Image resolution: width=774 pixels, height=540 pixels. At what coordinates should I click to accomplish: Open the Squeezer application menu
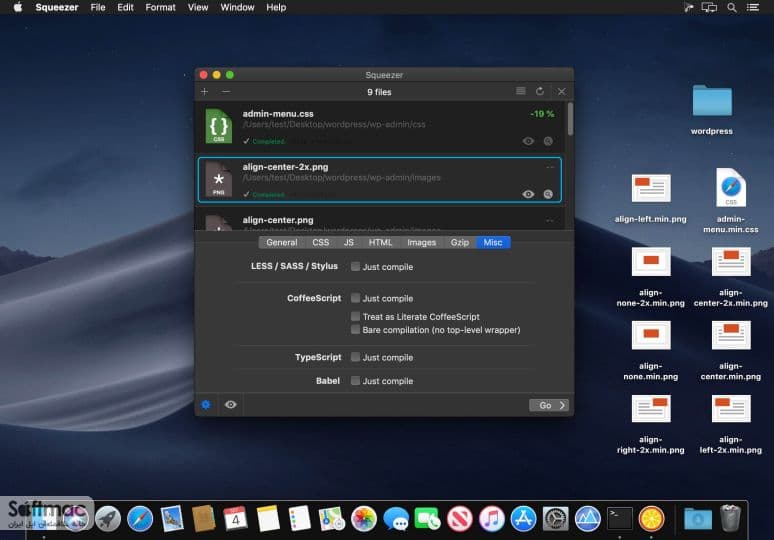pos(57,7)
